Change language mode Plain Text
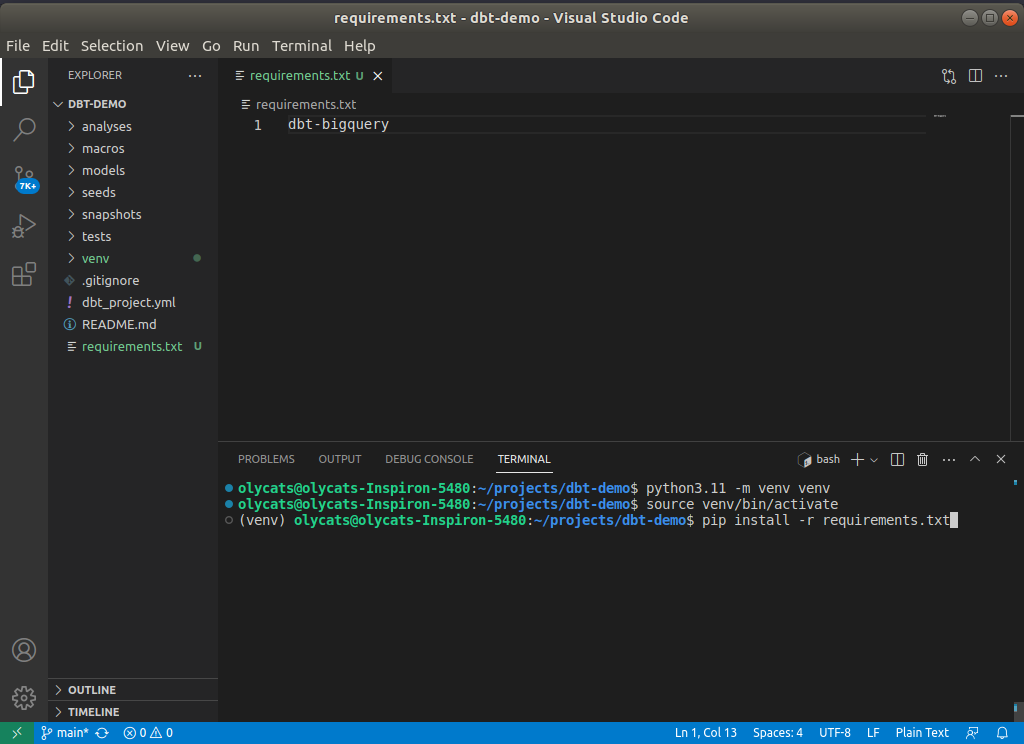 coord(921,733)
